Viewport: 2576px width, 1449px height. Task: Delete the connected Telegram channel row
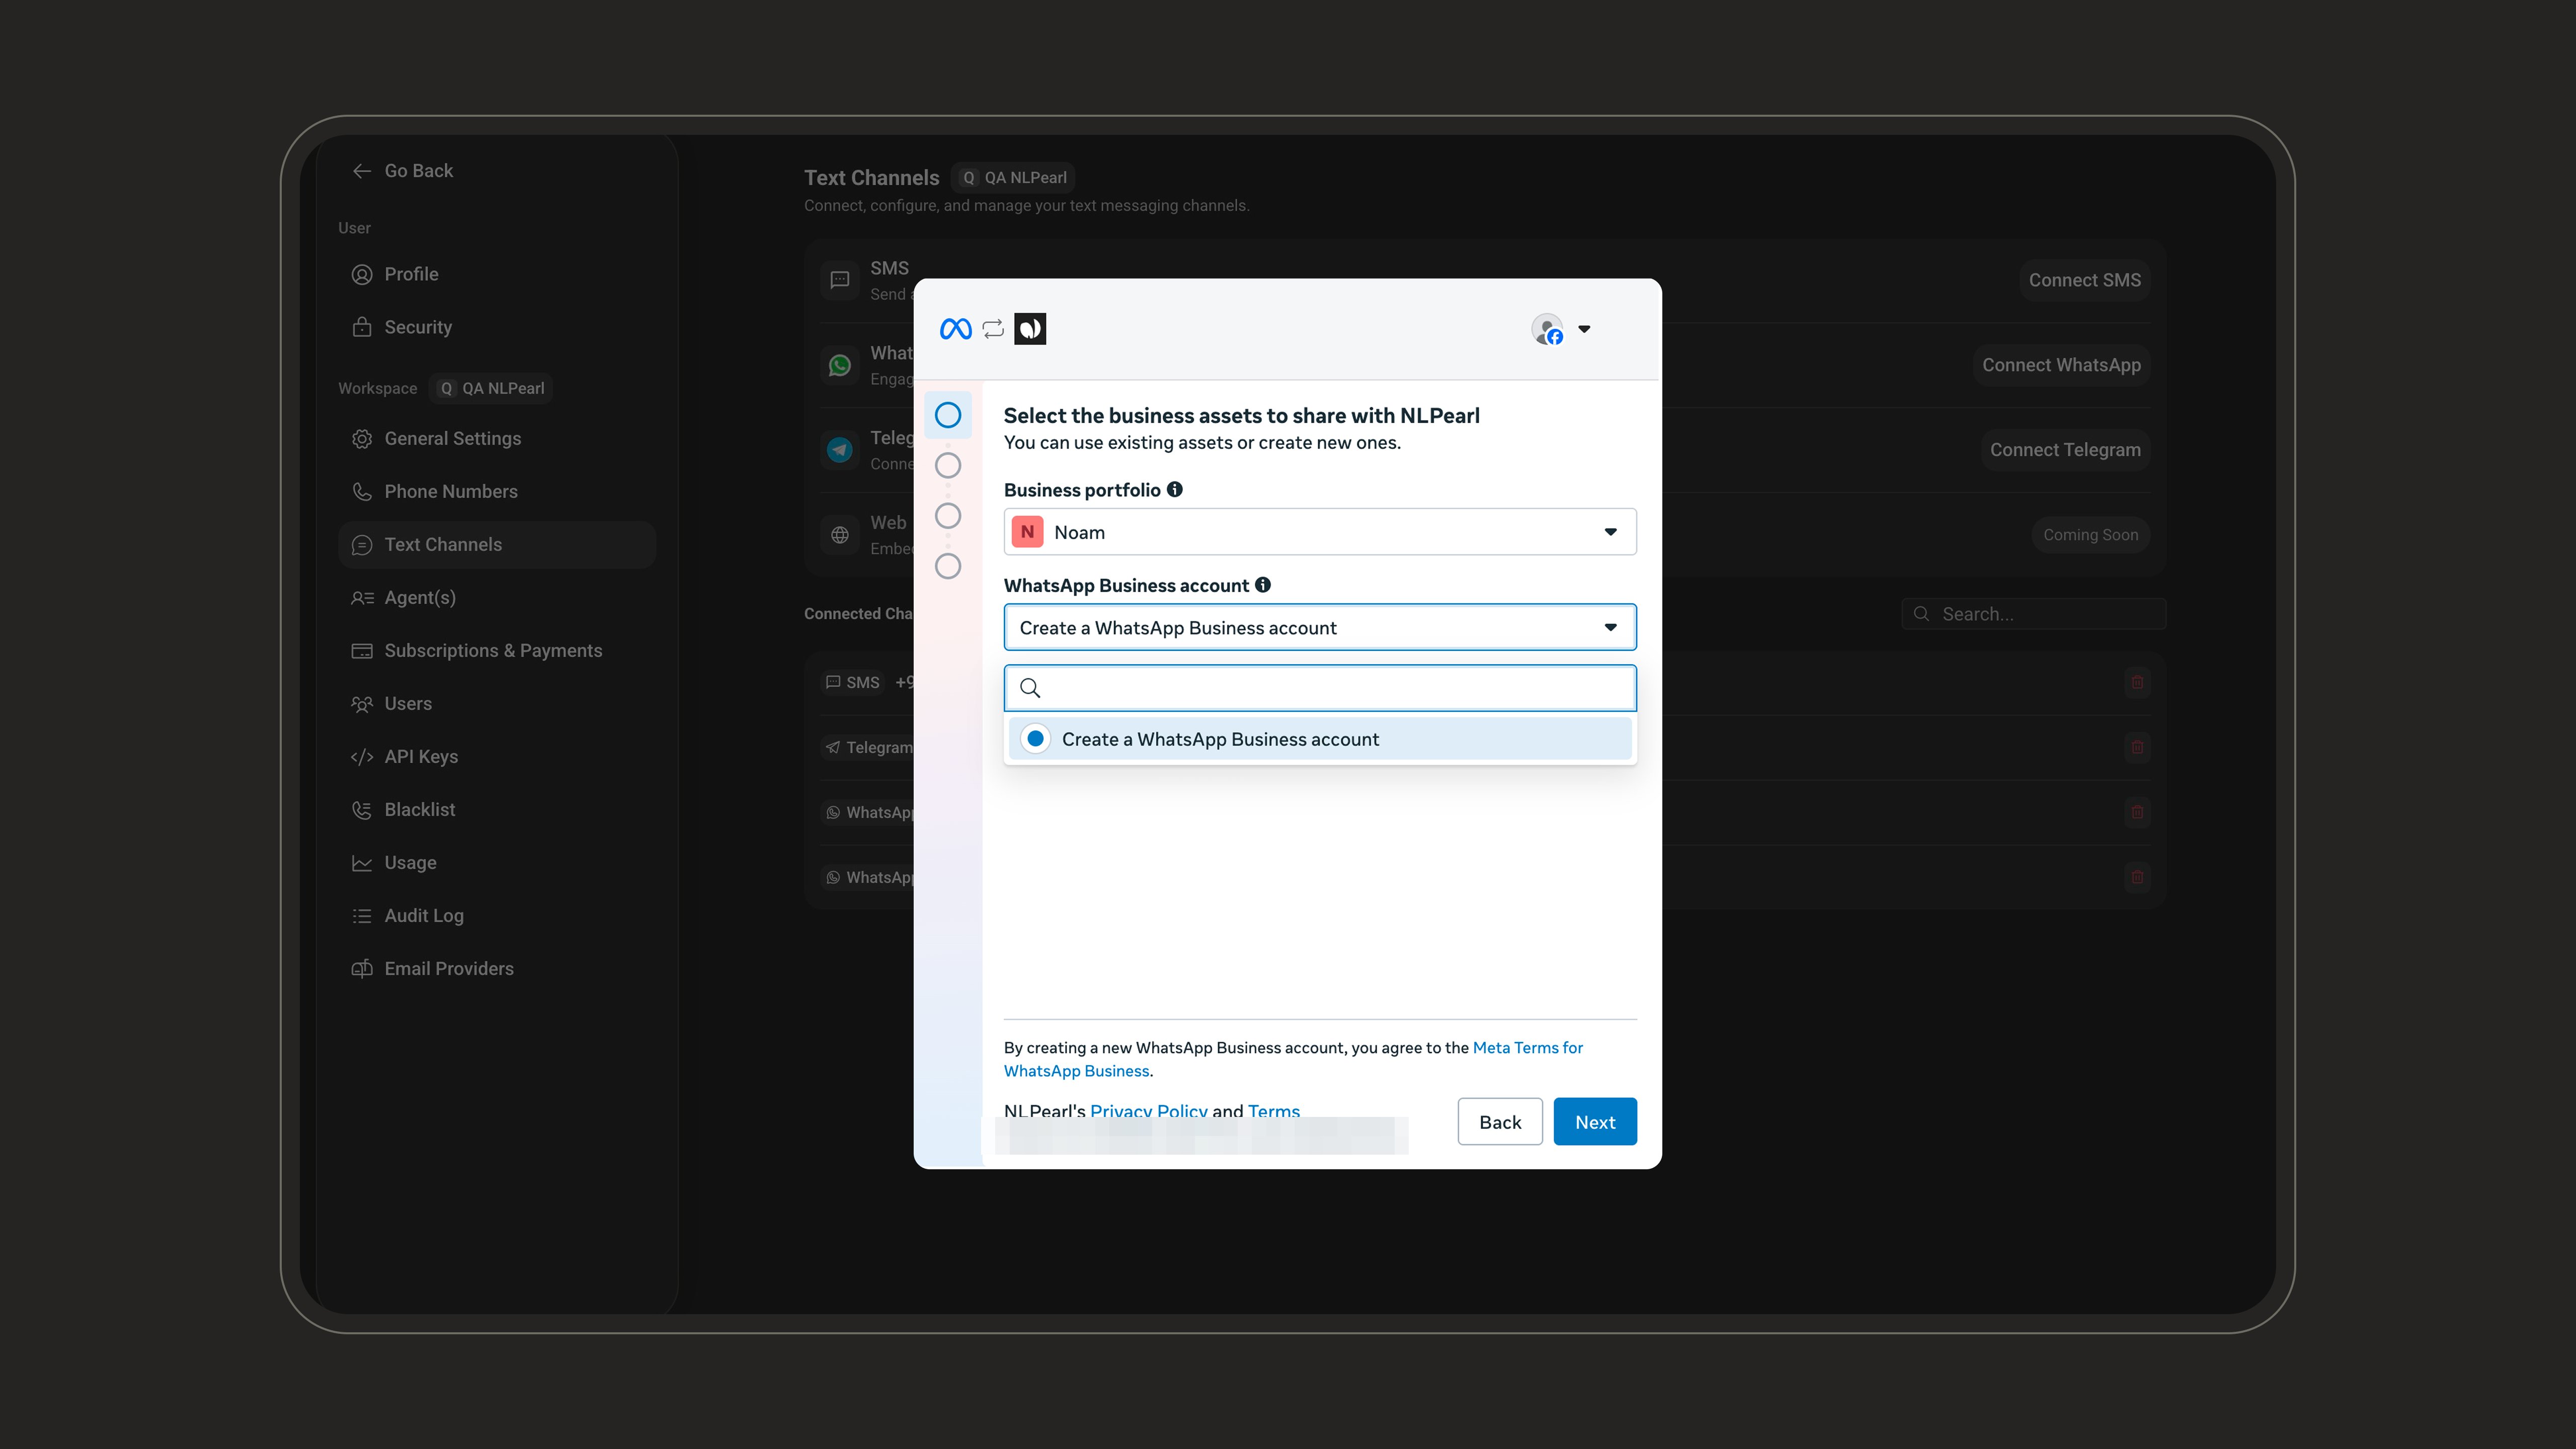(2137, 747)
